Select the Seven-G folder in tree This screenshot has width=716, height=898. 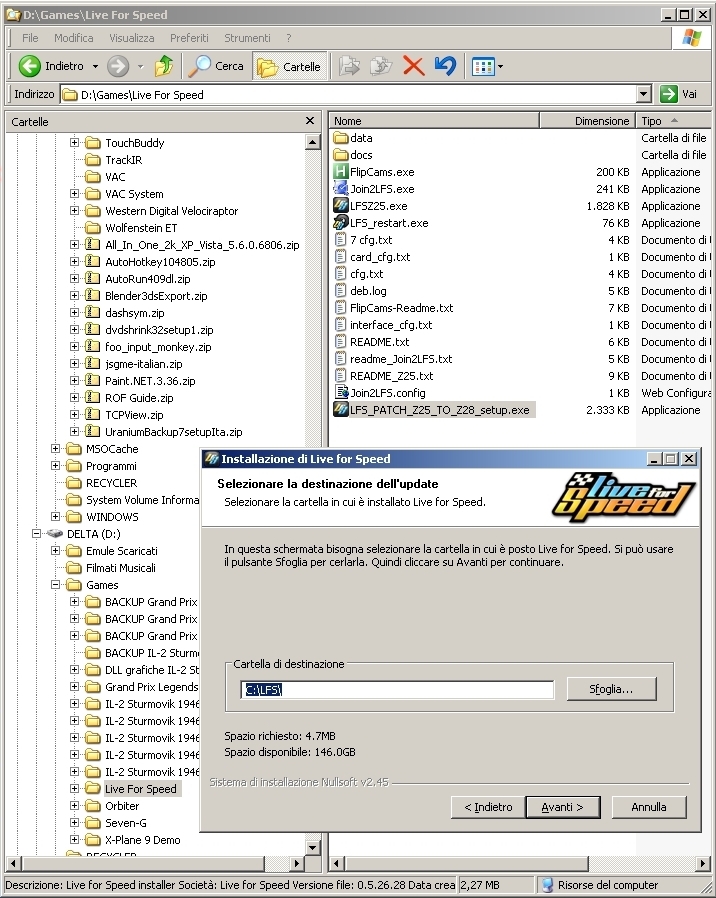[x=125, y=822]
